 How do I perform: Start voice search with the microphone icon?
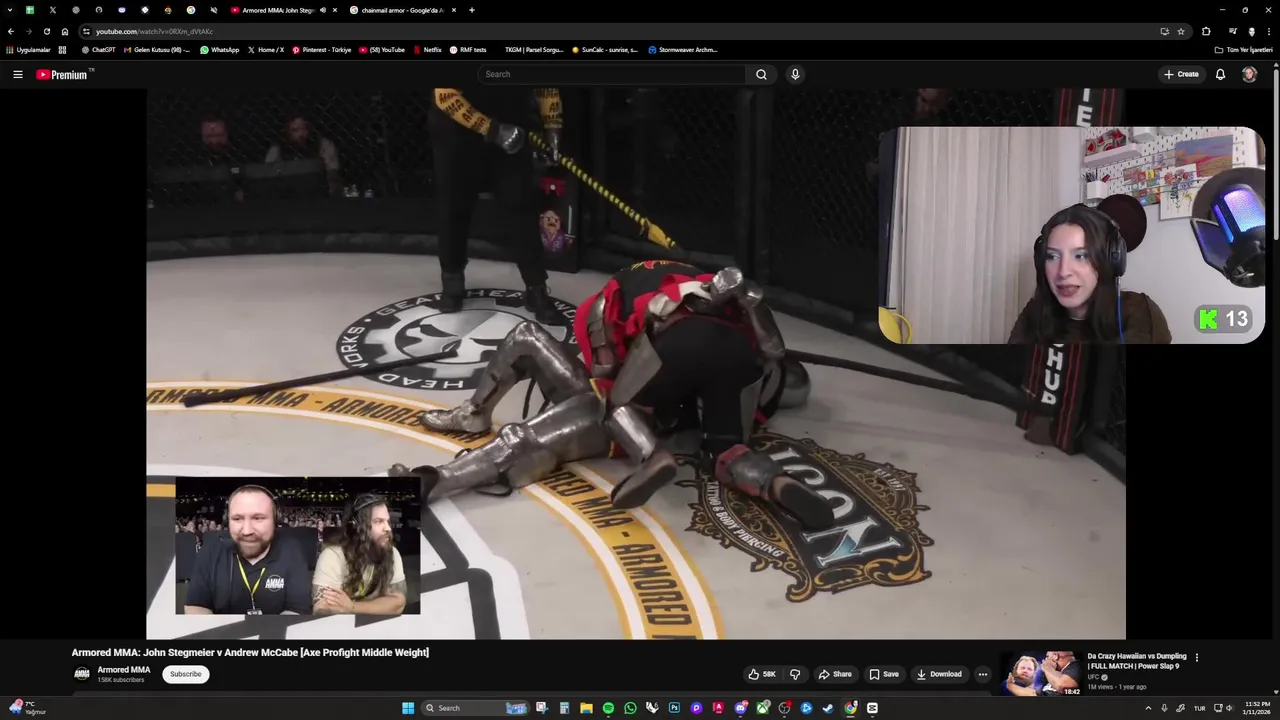point(795,74)
